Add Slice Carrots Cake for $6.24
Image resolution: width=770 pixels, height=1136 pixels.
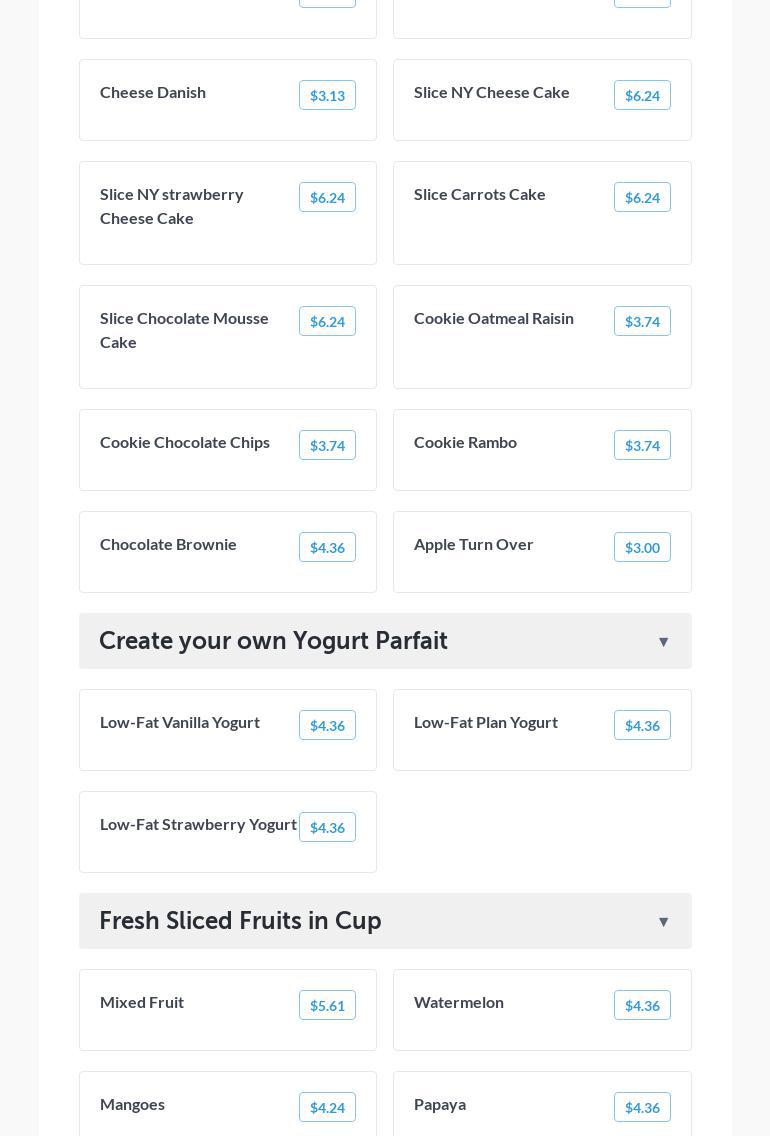pyautogui.click(x=642, y=198)
